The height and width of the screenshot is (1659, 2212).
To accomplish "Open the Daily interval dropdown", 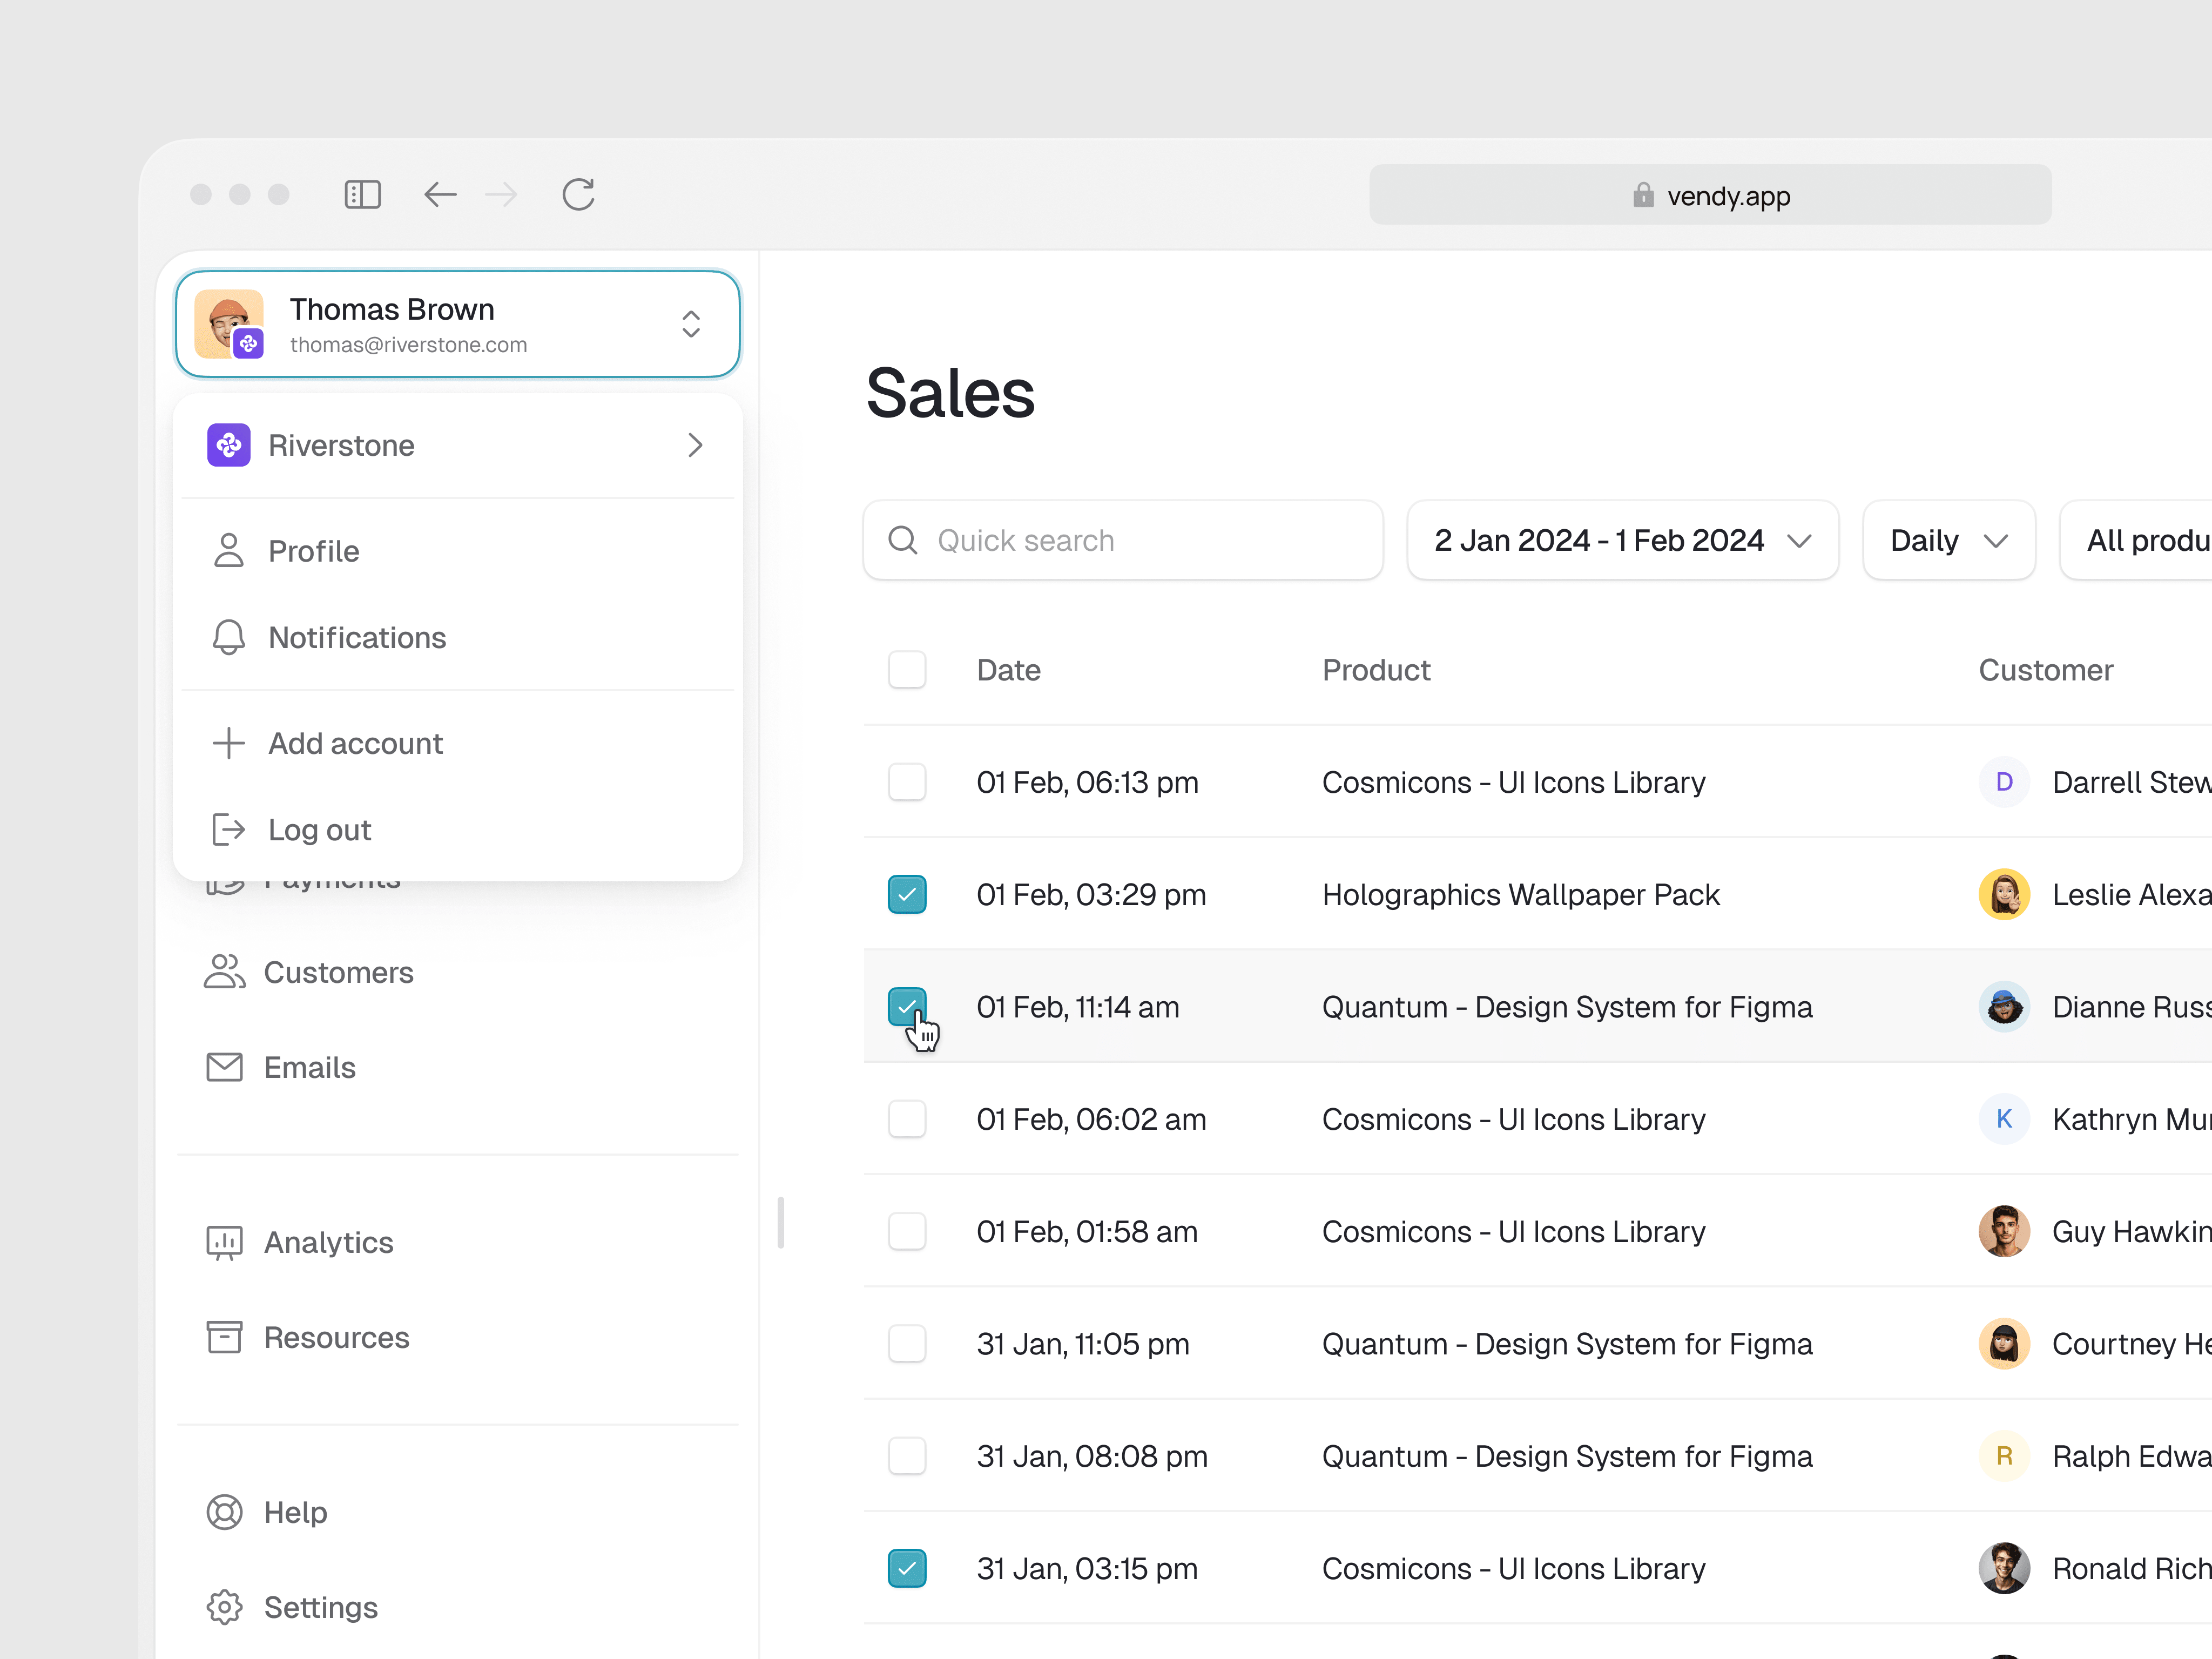I will [x=1948, y=540].
